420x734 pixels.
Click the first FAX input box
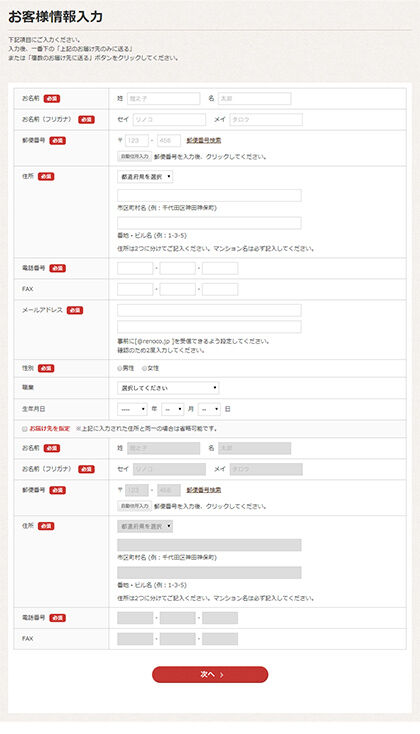[x=135, y=289]
